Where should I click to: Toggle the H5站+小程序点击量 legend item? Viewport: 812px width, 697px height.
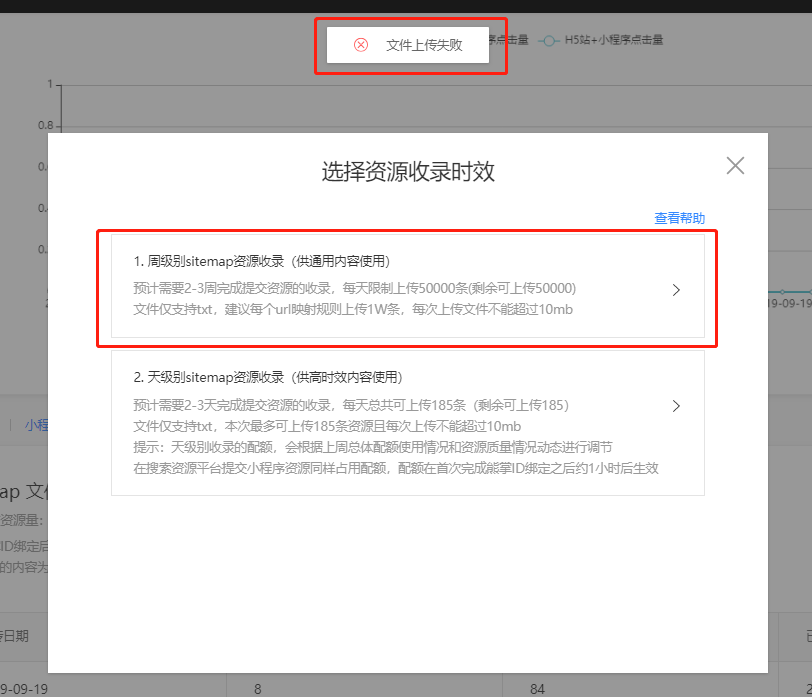[x=601, y=40]
